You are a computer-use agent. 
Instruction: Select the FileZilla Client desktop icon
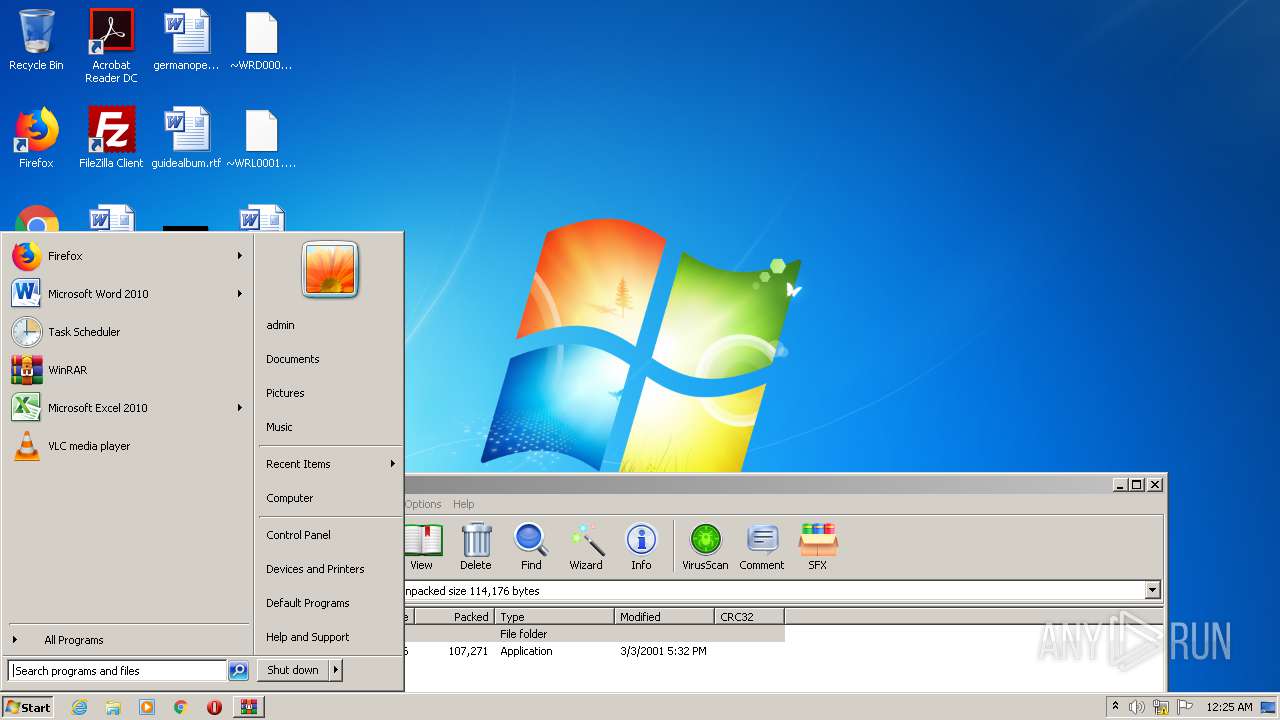point(111,137)
